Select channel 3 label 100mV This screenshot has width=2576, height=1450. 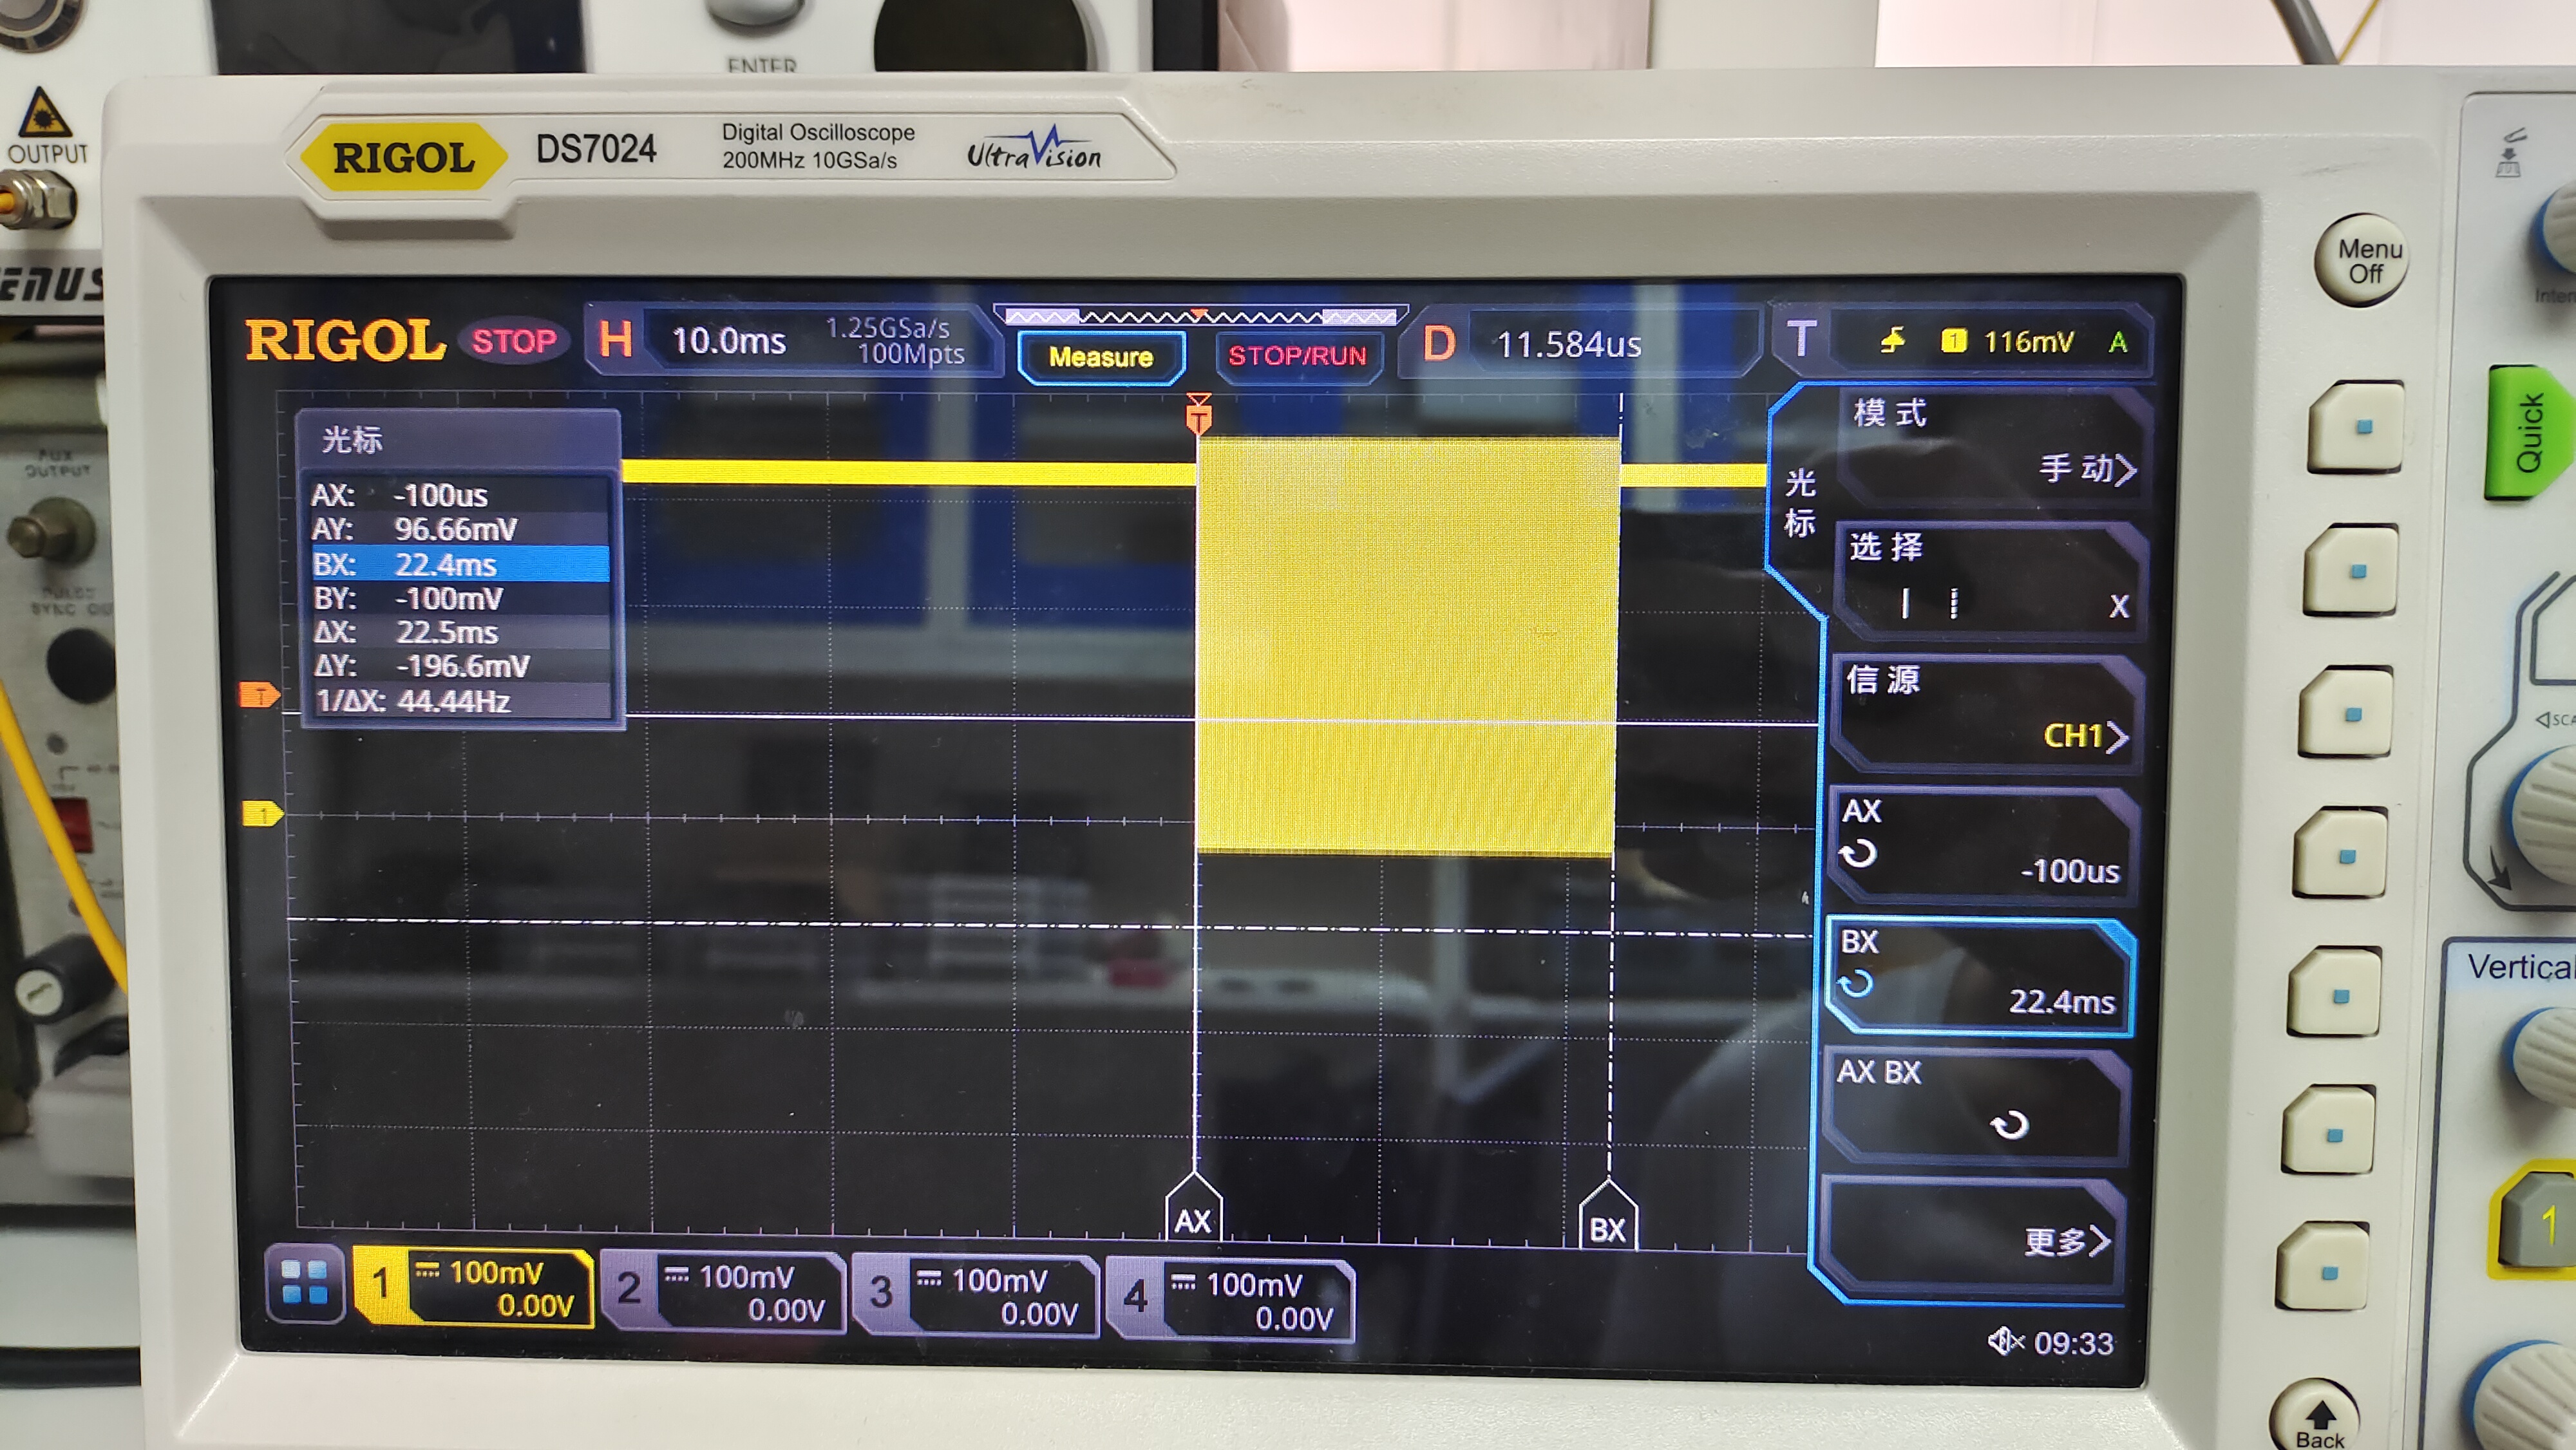point(998,1280)
